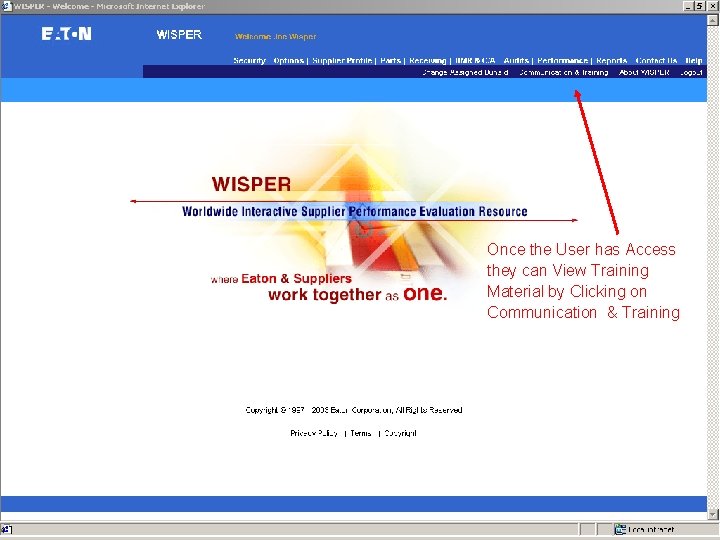Image resolution: width=720 pixels, height=540 pixels.
Task: Click the Welcome Joe Wisper text
Action: [276, 37]
